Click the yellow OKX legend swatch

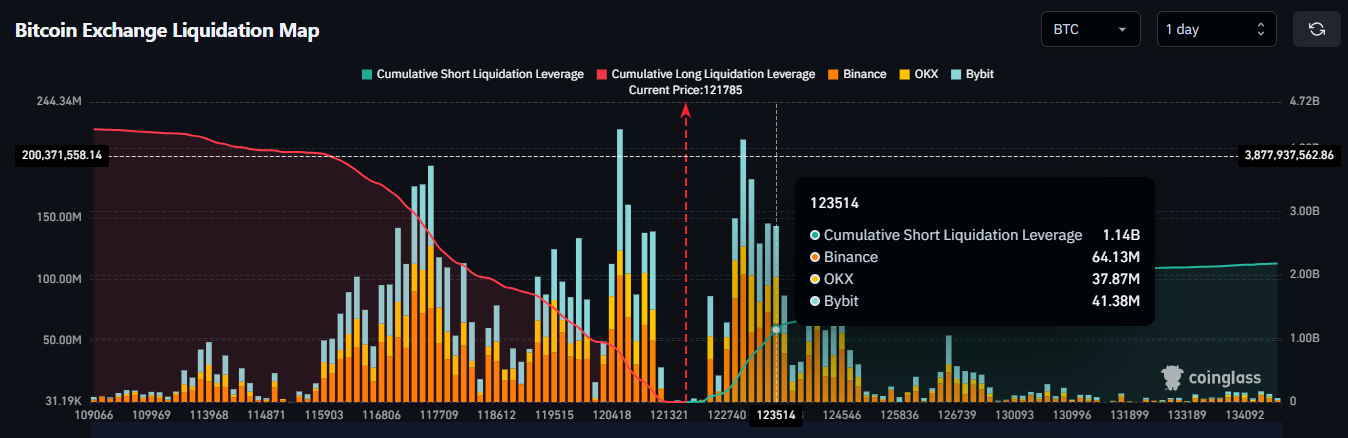point(904,74)
